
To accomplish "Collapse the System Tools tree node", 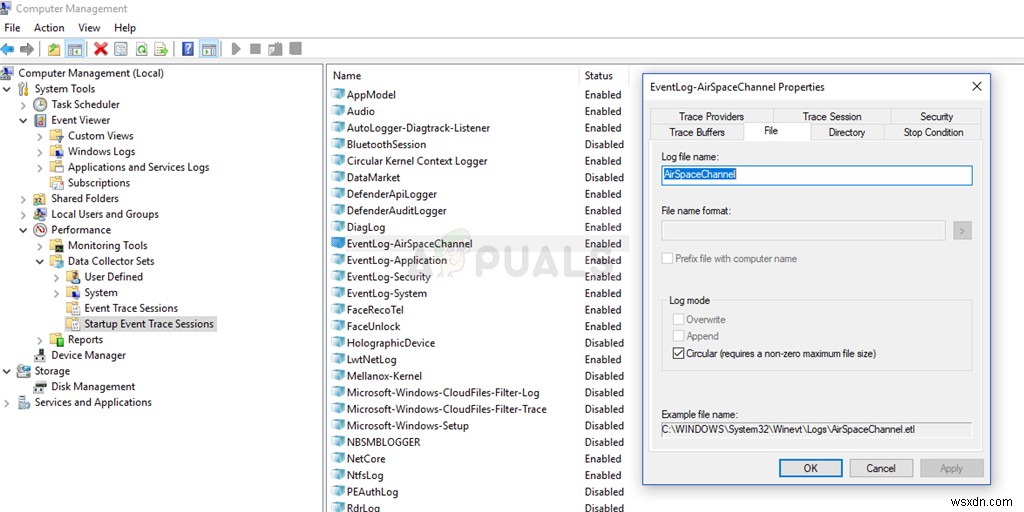I will (x=7, y=89).
